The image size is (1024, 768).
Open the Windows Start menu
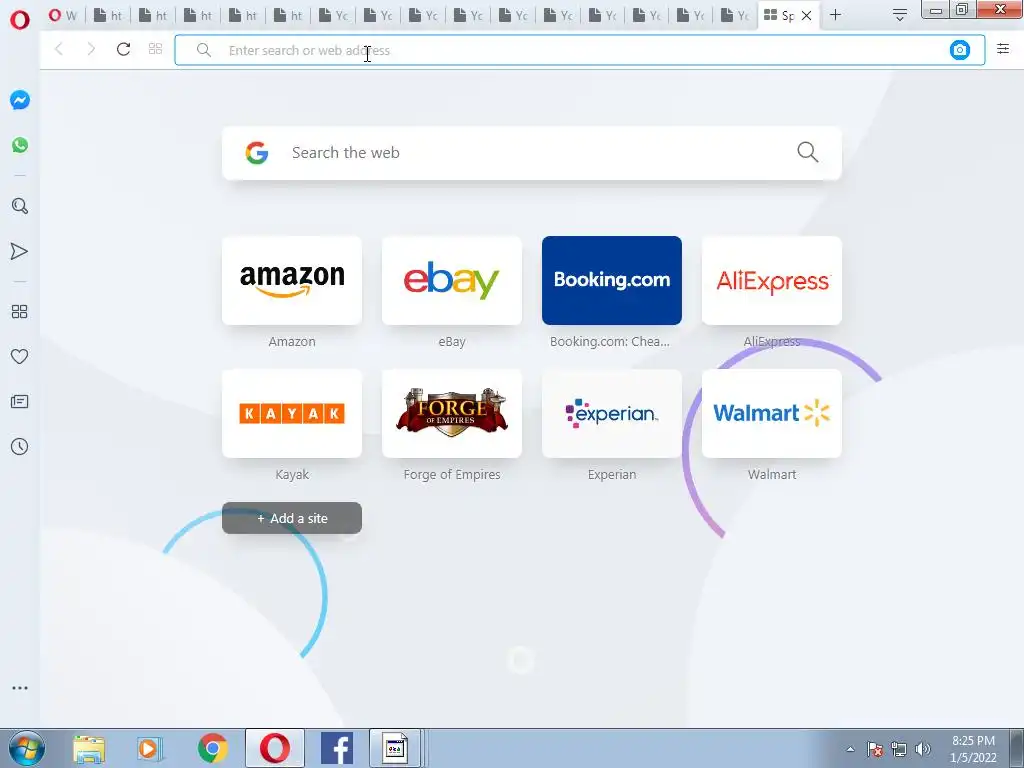click(x=27, y=748)
